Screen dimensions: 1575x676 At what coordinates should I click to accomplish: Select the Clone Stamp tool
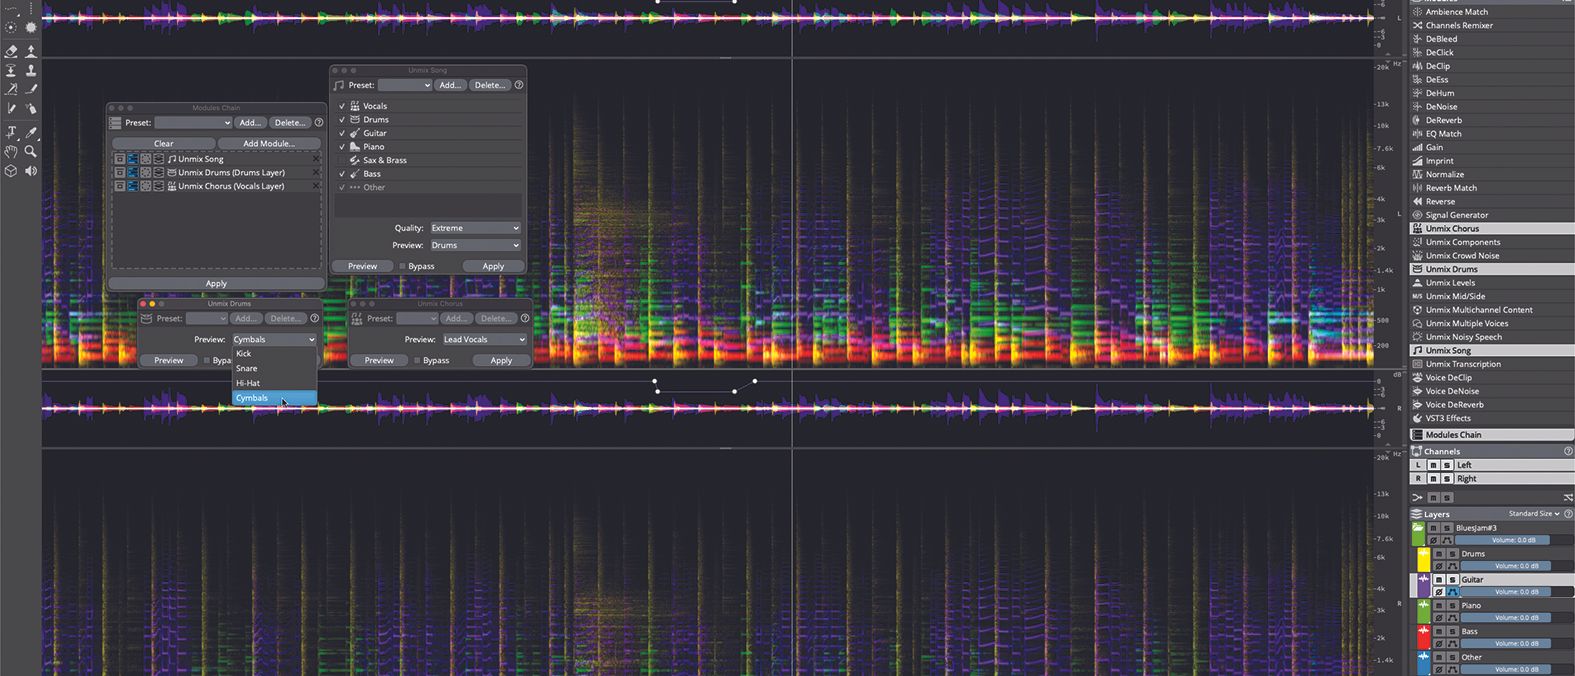[x=31, y=70]
